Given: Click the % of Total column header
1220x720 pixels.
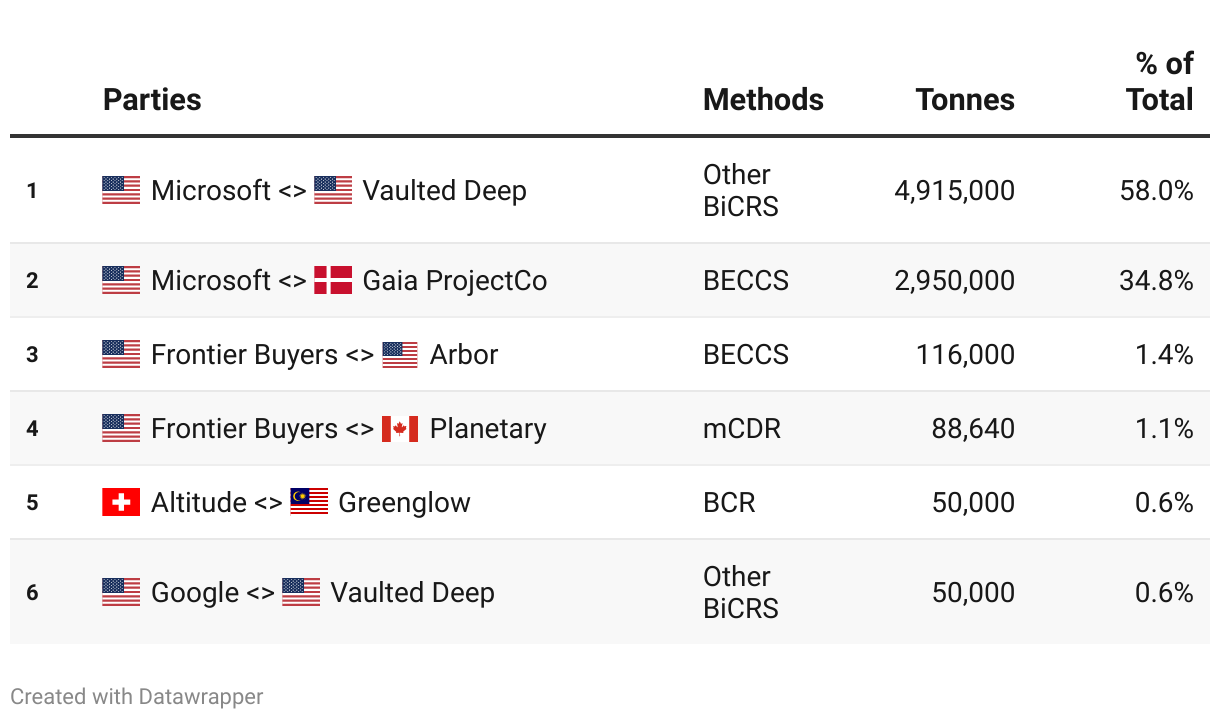Looking at the screenshot, I should pyautogui.click(x=1162, y=82).
